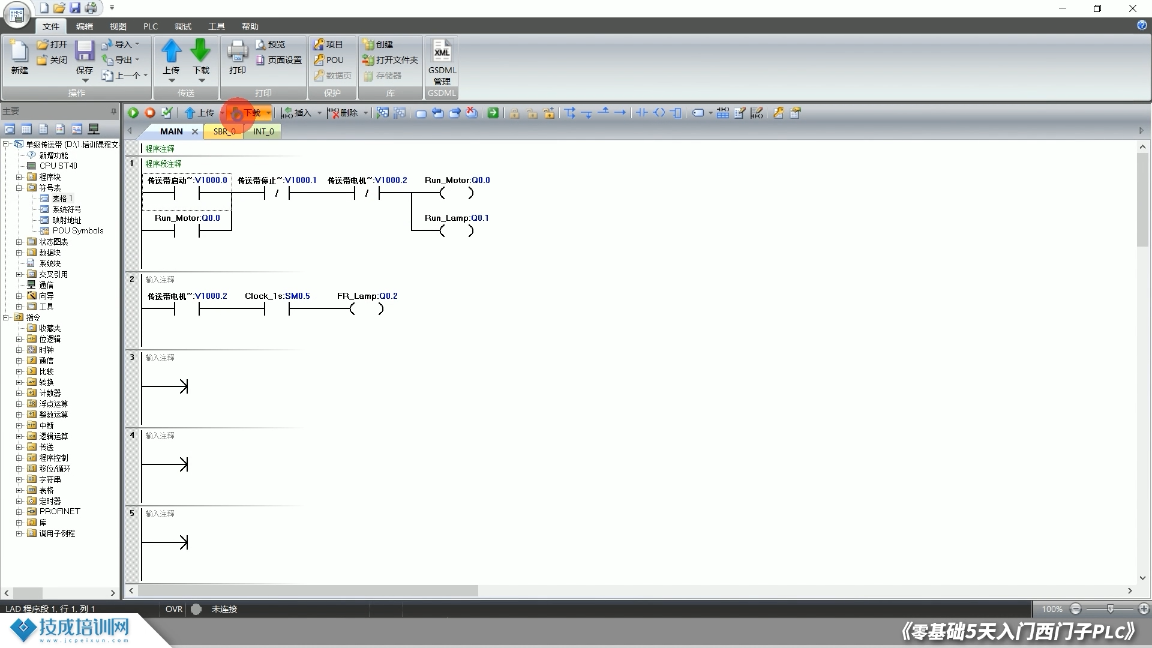
Task: Click the zoom-in plus button in status bar
Action: 1144,609
